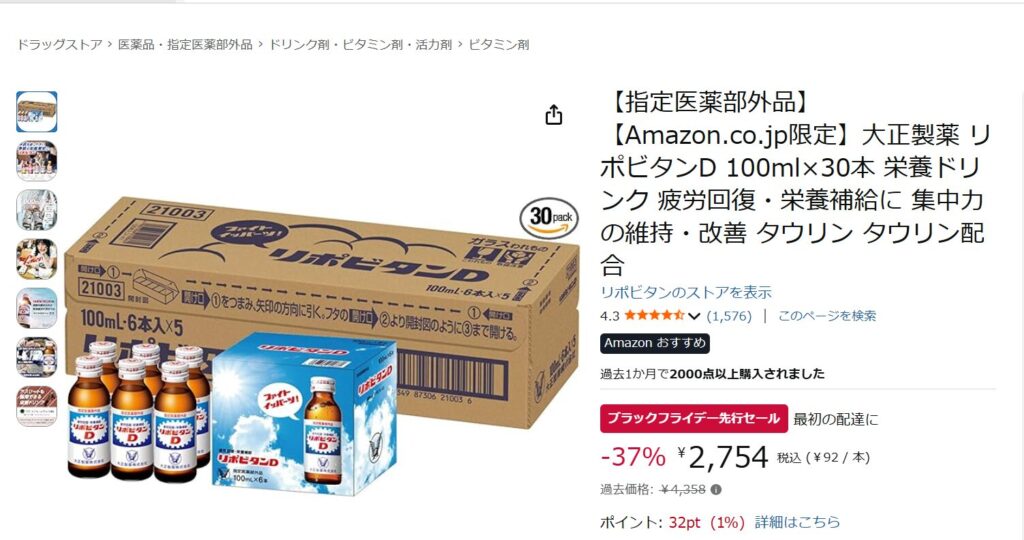The height and width of the screenshot is (540, 1024).
Task: Click このページを検索 link
Action: [x=827, y=316]
